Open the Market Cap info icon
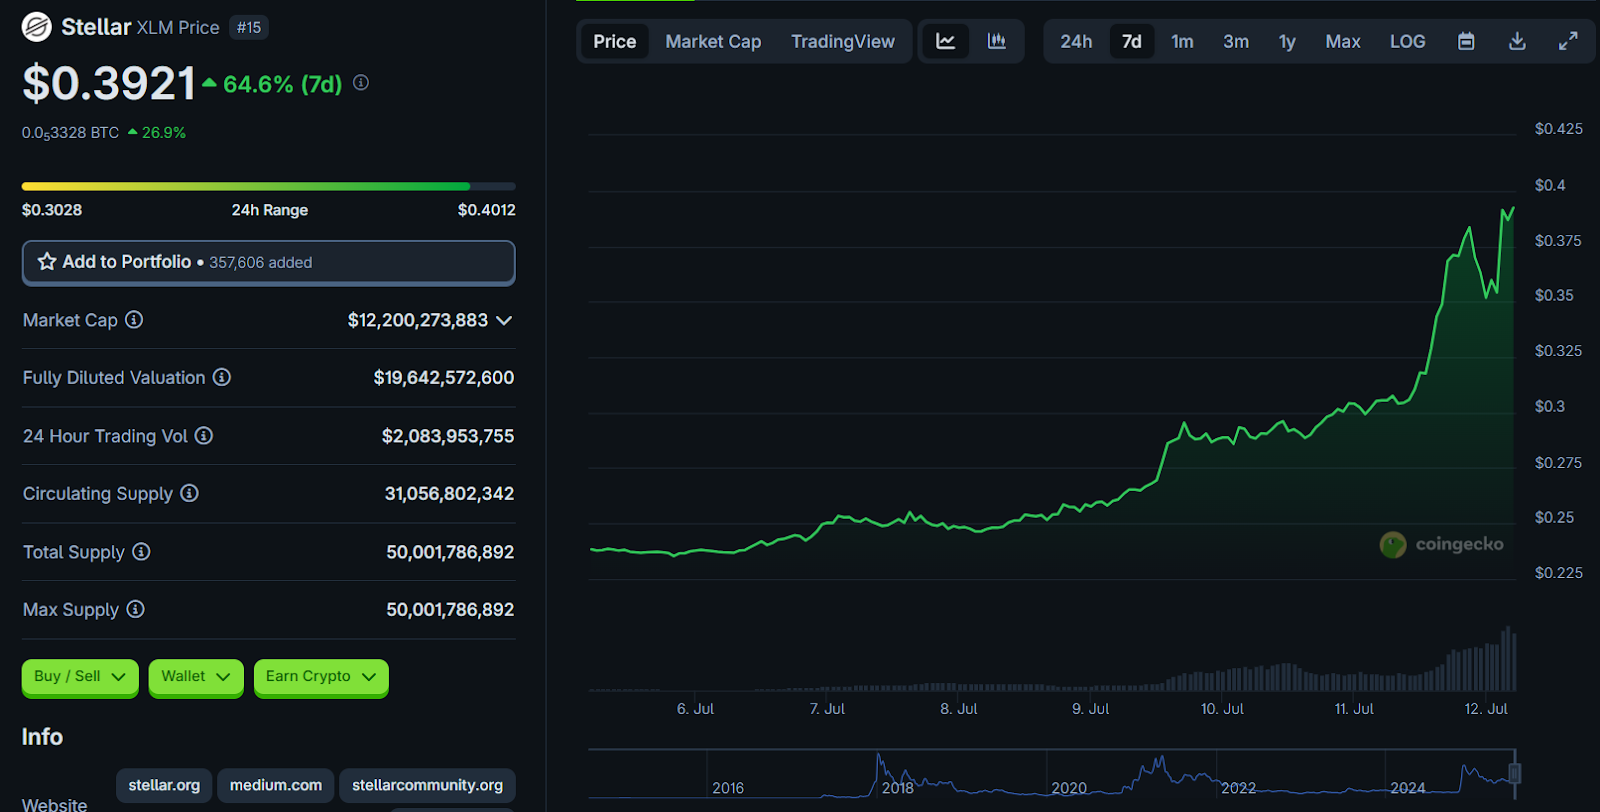Image resolution: width=1600 pixels, height=812 pixels. click(134, 320)
